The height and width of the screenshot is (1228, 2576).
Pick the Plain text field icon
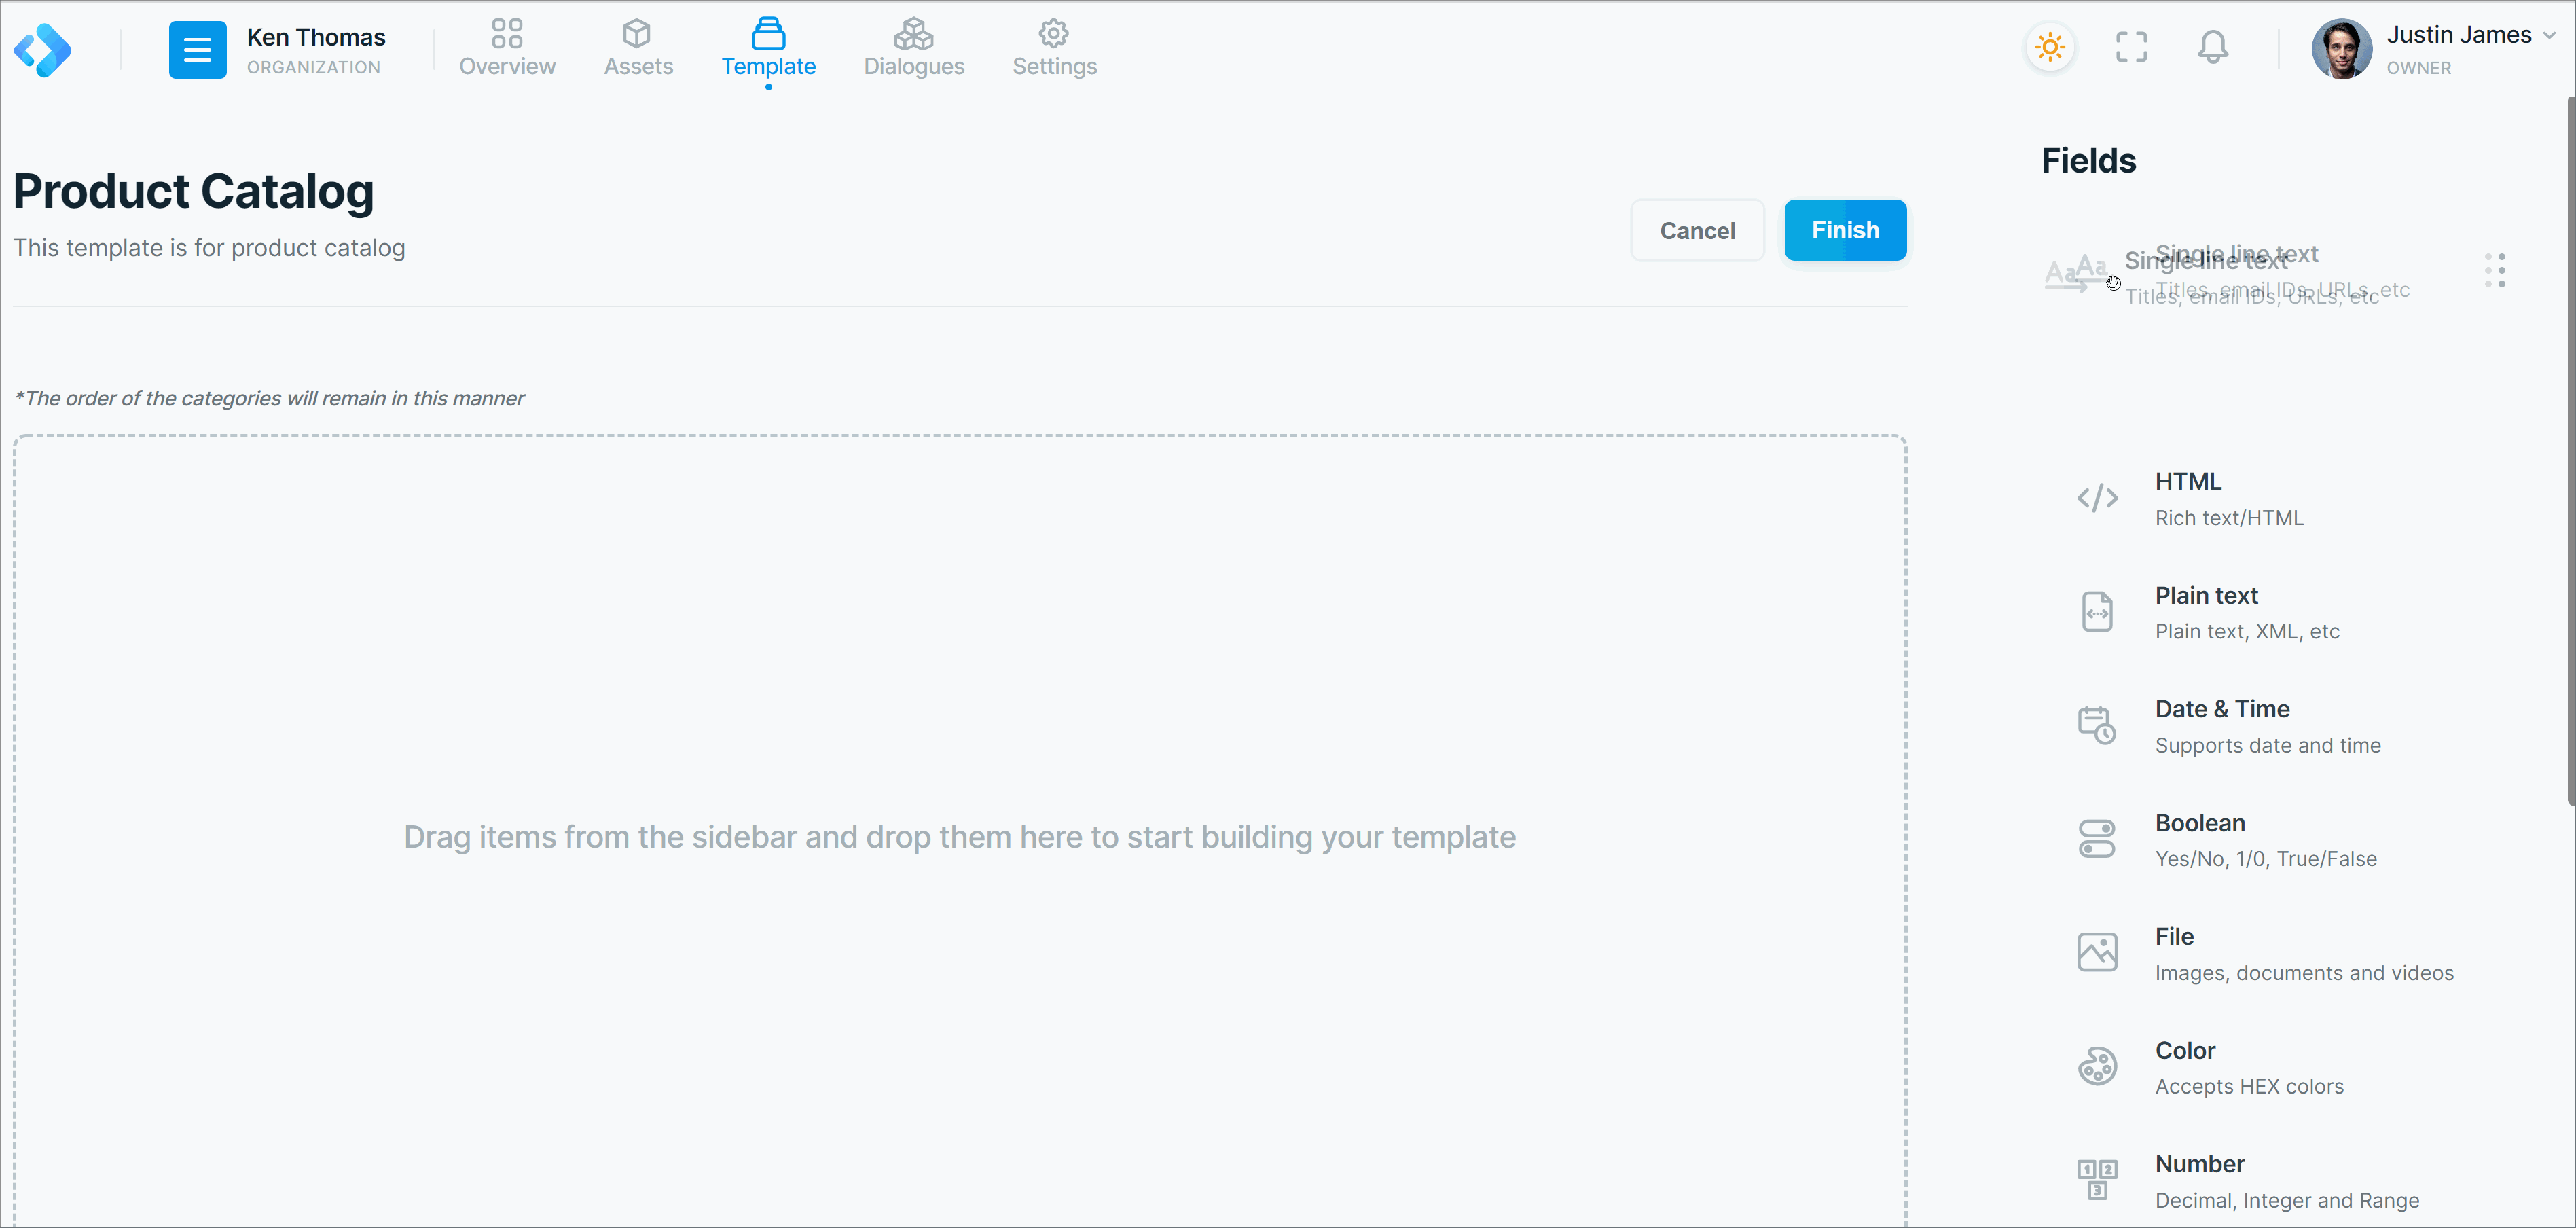[2097, 612]
